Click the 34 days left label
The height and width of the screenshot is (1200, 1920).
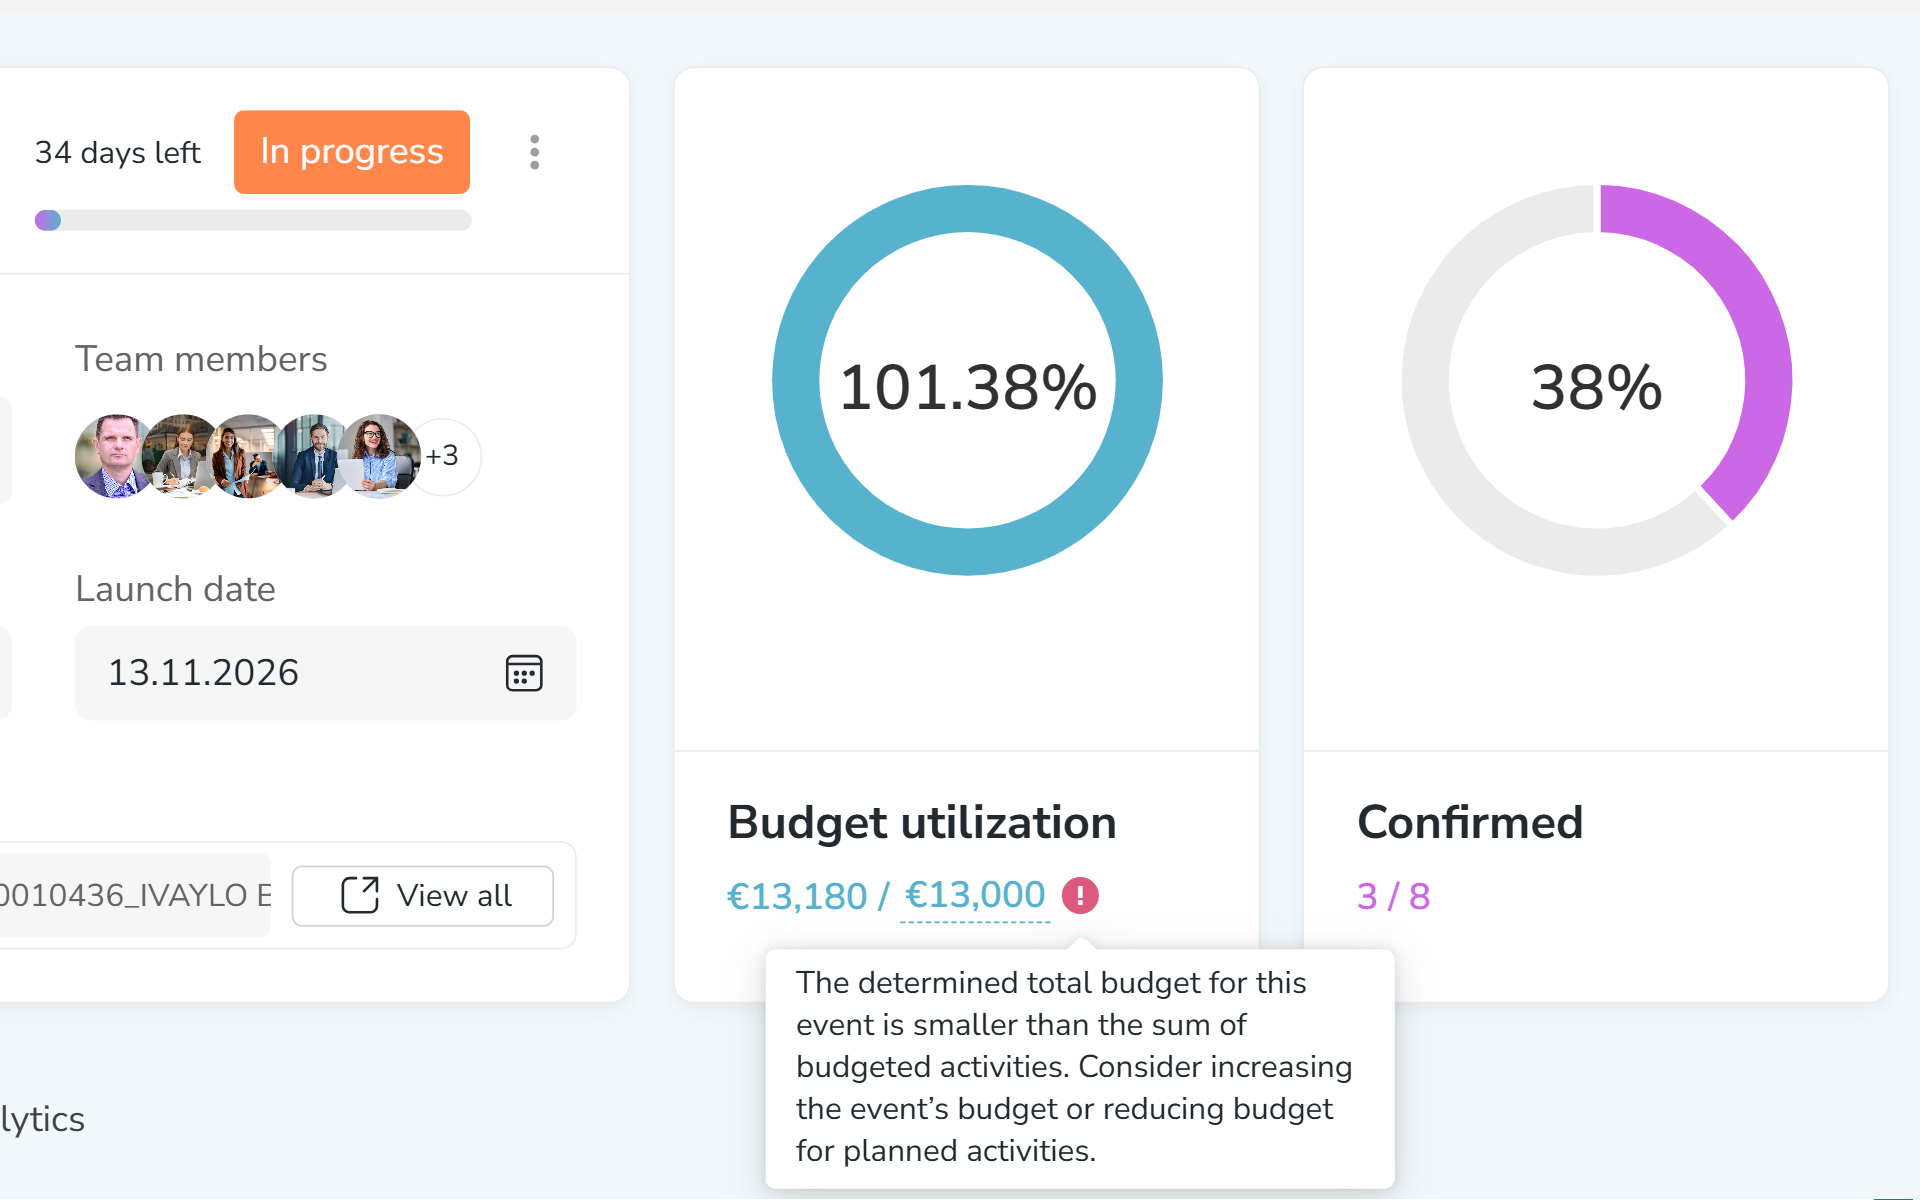(x=118, y=152)
